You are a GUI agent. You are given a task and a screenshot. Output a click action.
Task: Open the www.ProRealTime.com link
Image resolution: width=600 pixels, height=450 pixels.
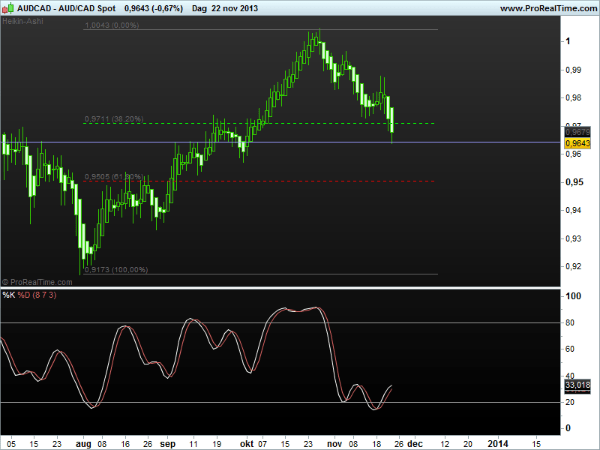pyautogui.click(x=549, y=8)
